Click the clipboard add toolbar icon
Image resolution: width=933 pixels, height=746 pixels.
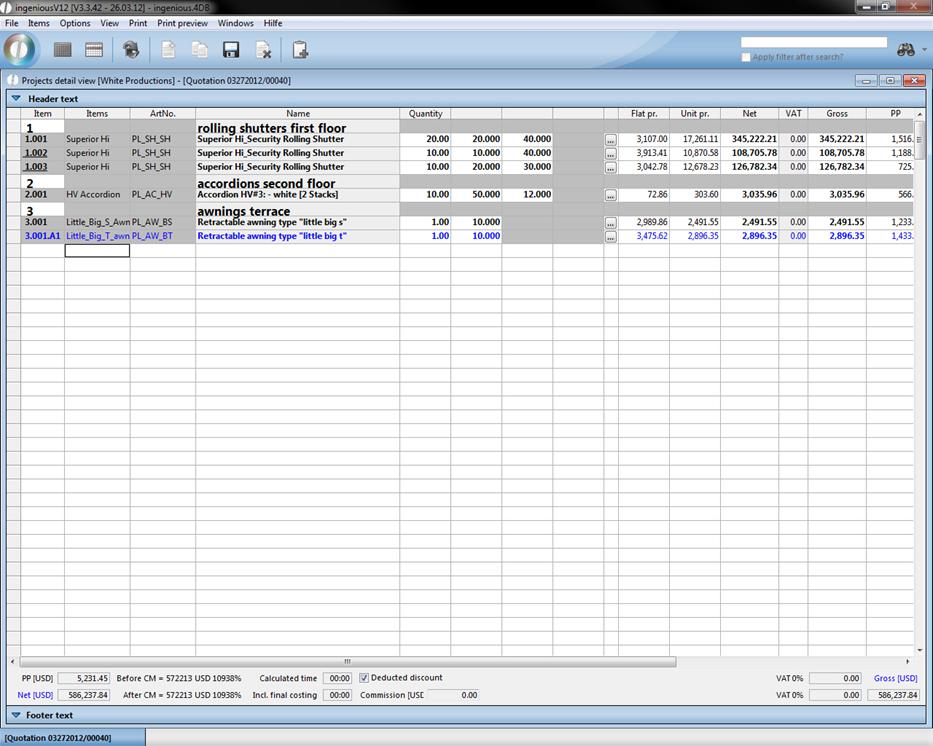[x=300, y=50]
